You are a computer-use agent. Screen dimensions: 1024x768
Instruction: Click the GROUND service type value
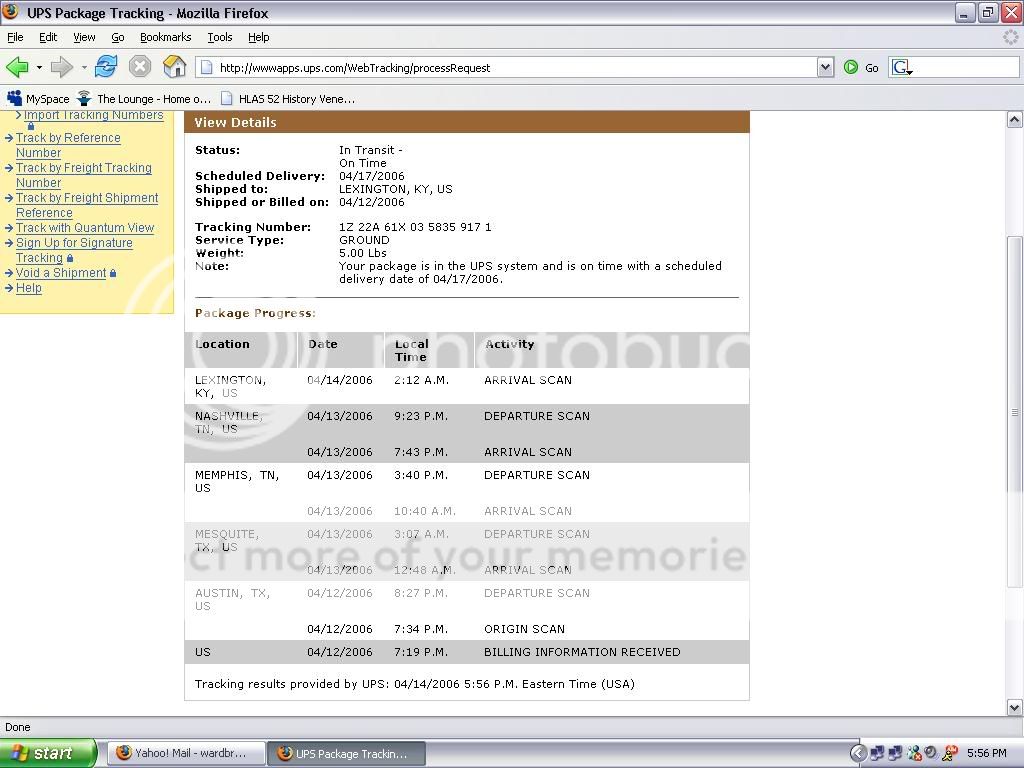(364, 240)
